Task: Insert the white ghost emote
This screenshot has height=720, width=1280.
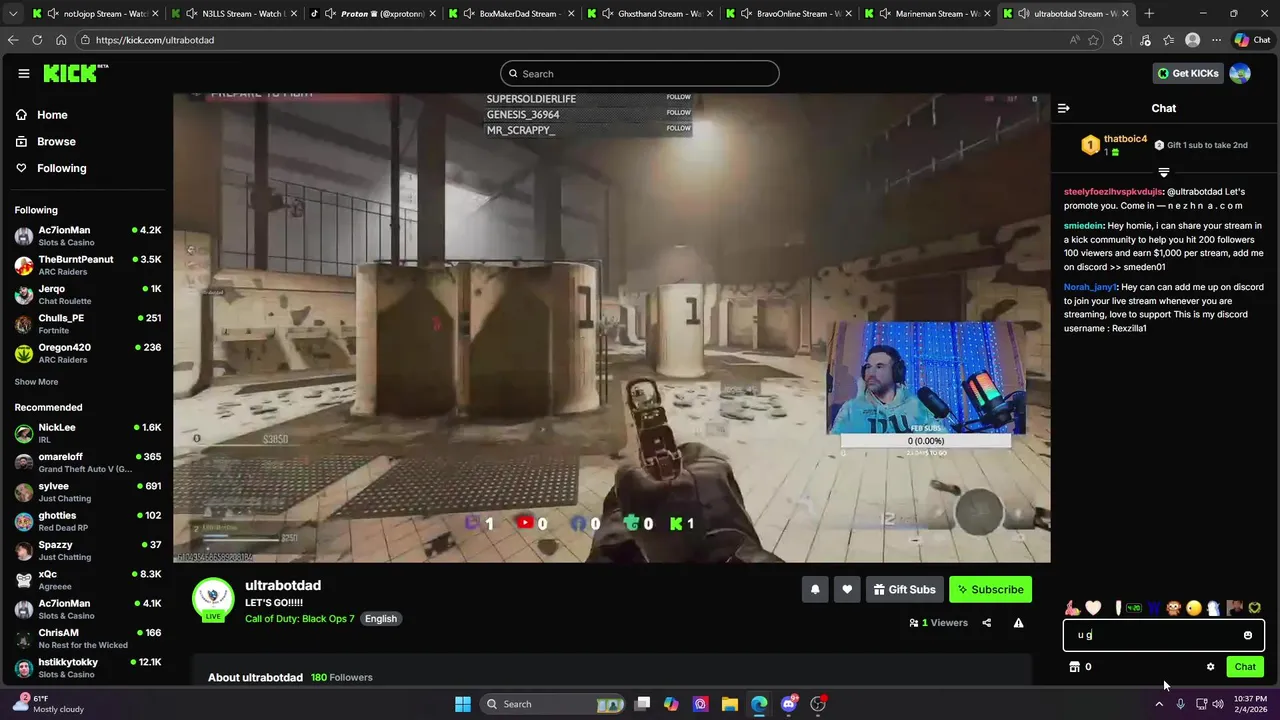Action: (x=1214, y=608)
